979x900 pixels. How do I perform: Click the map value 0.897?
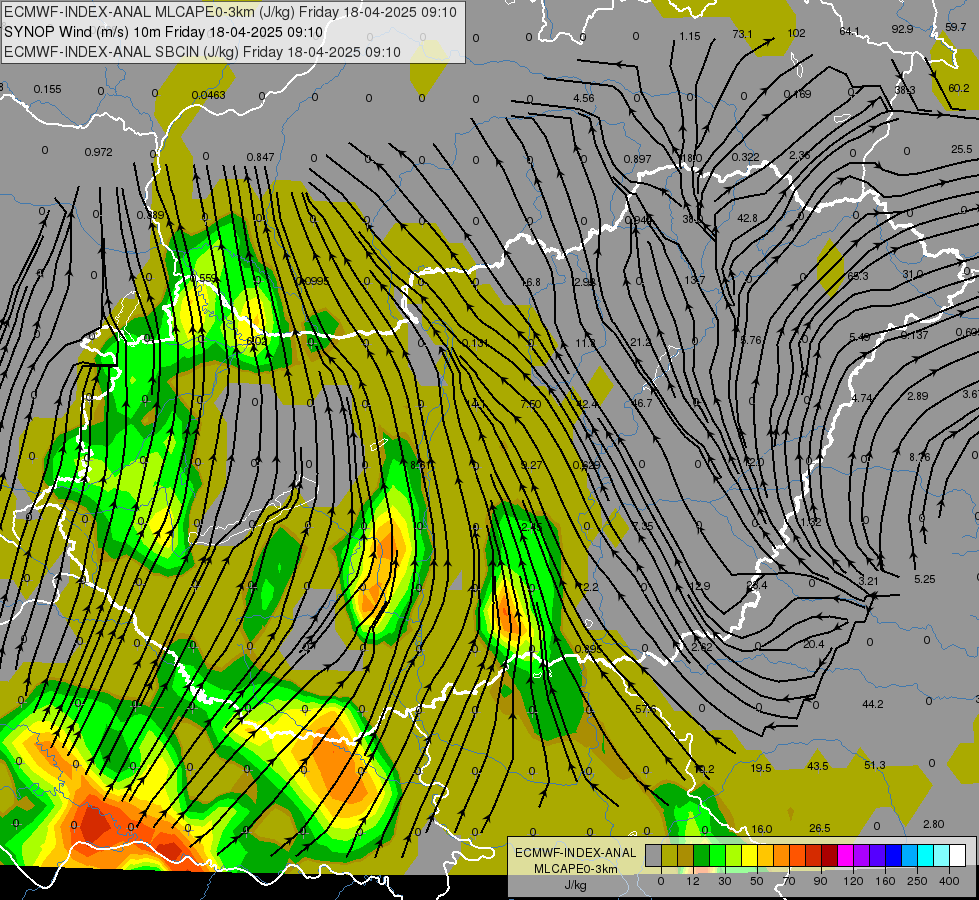(637, 159)
